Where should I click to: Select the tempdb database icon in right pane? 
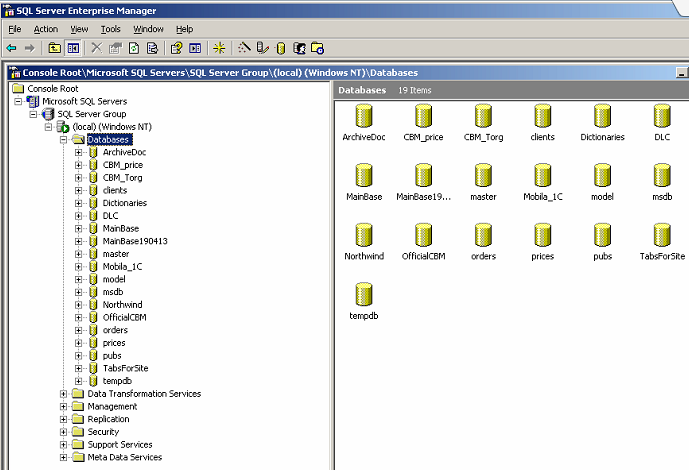(x=364, y=294)
